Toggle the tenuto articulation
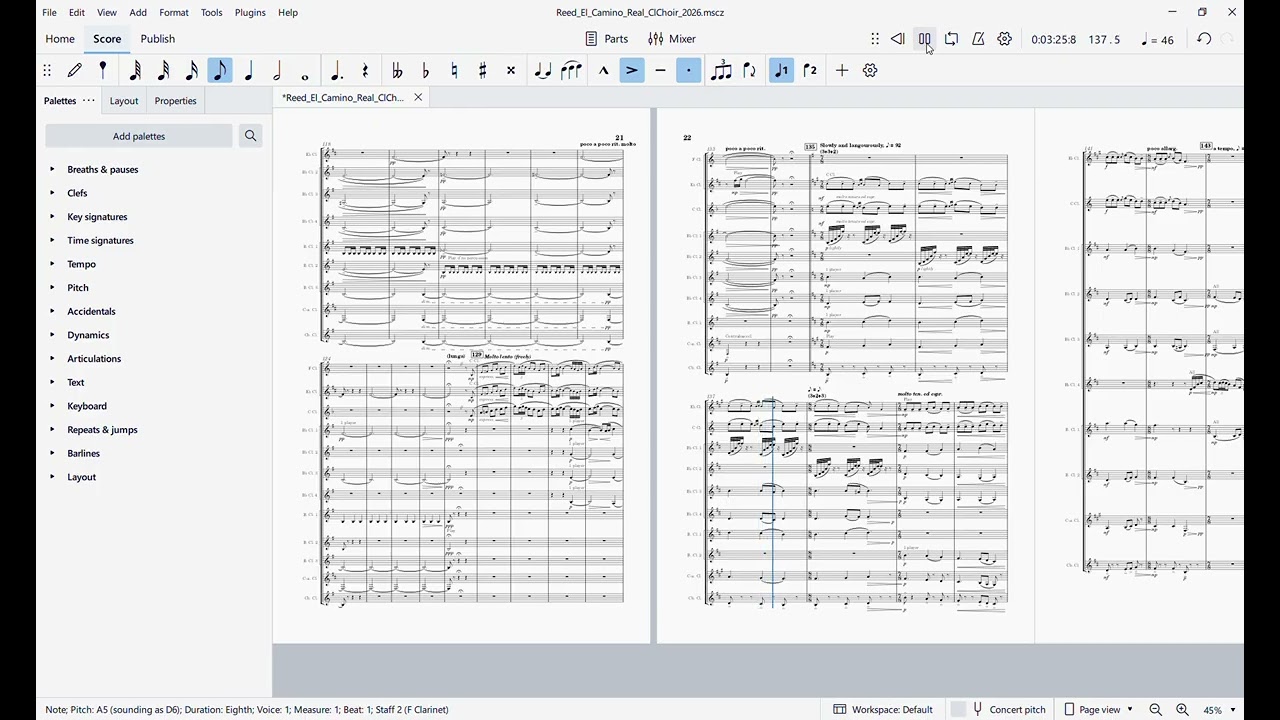 660,70
